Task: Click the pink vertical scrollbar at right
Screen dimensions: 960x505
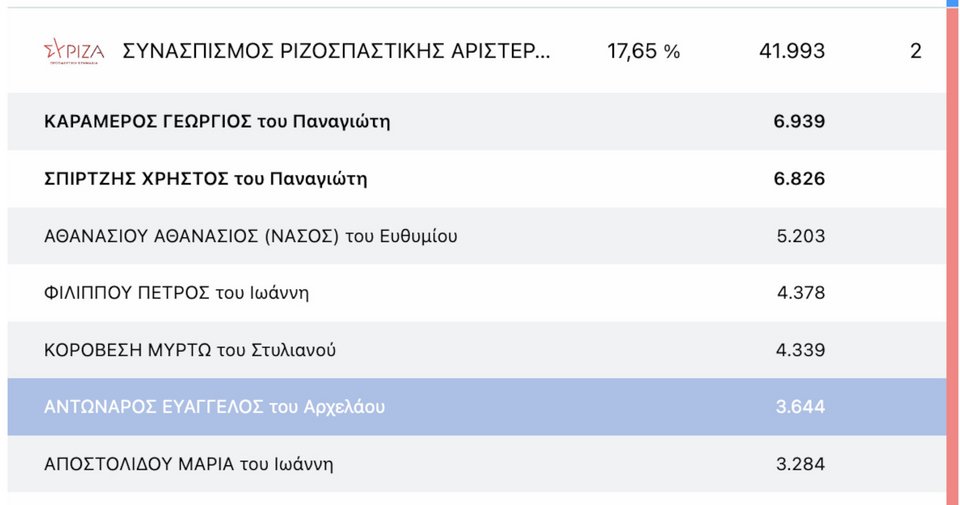Action: point(952,260)
